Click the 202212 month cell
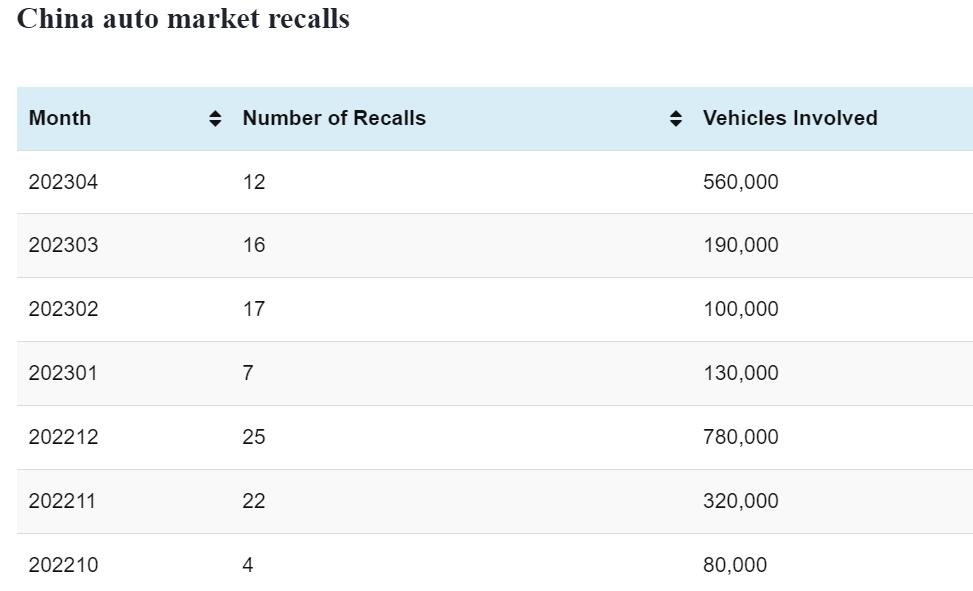 64,438
